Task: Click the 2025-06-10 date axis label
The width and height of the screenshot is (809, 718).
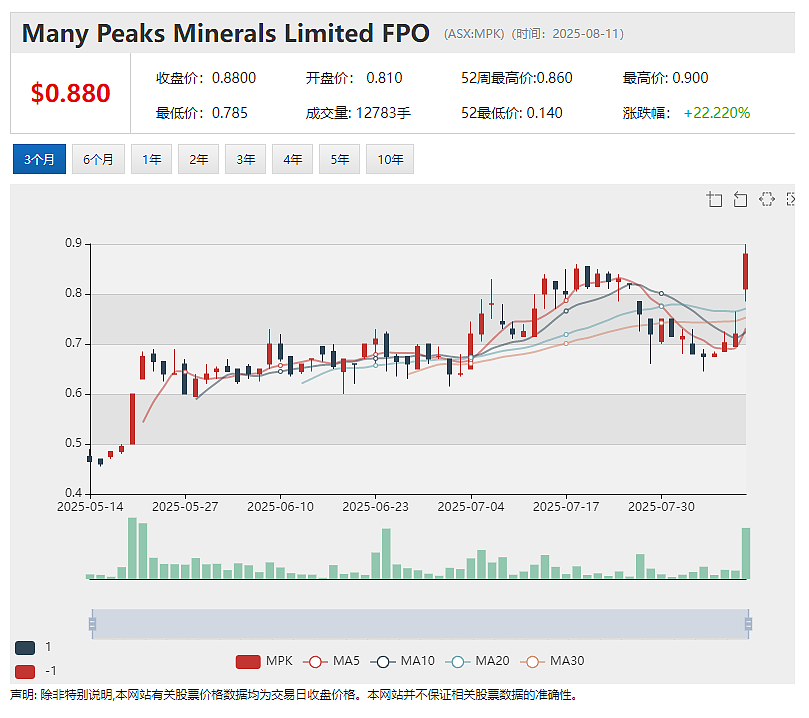Action: click(280, 507)
